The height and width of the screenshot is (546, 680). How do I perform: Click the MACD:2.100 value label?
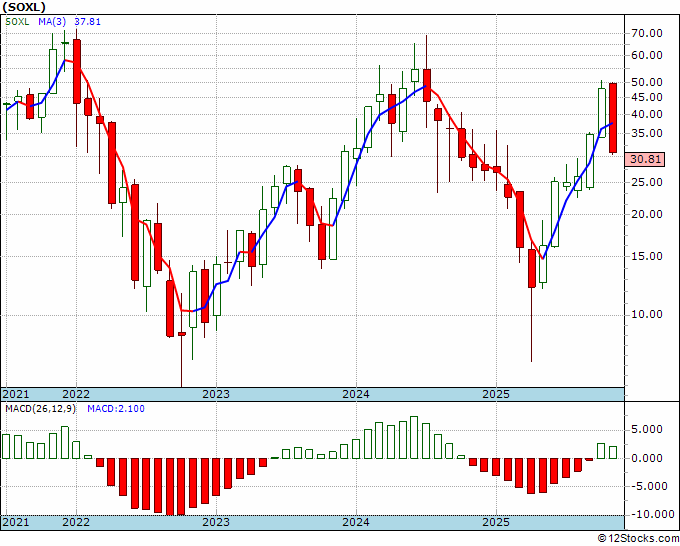click(116, 409)
